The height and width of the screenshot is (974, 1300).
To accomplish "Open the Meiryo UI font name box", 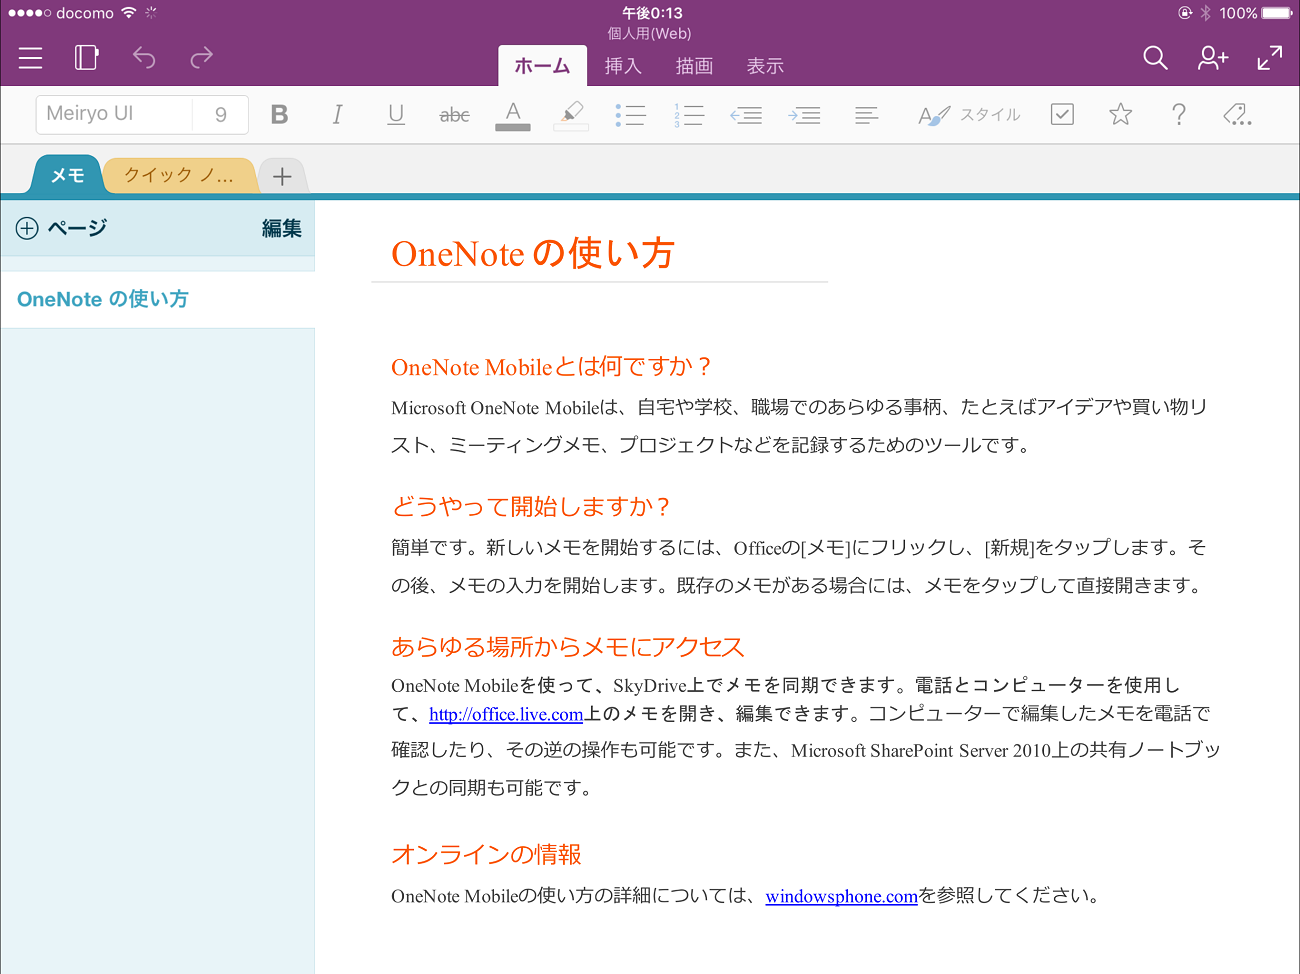I will pyautogui.click(x=114, y=114).
